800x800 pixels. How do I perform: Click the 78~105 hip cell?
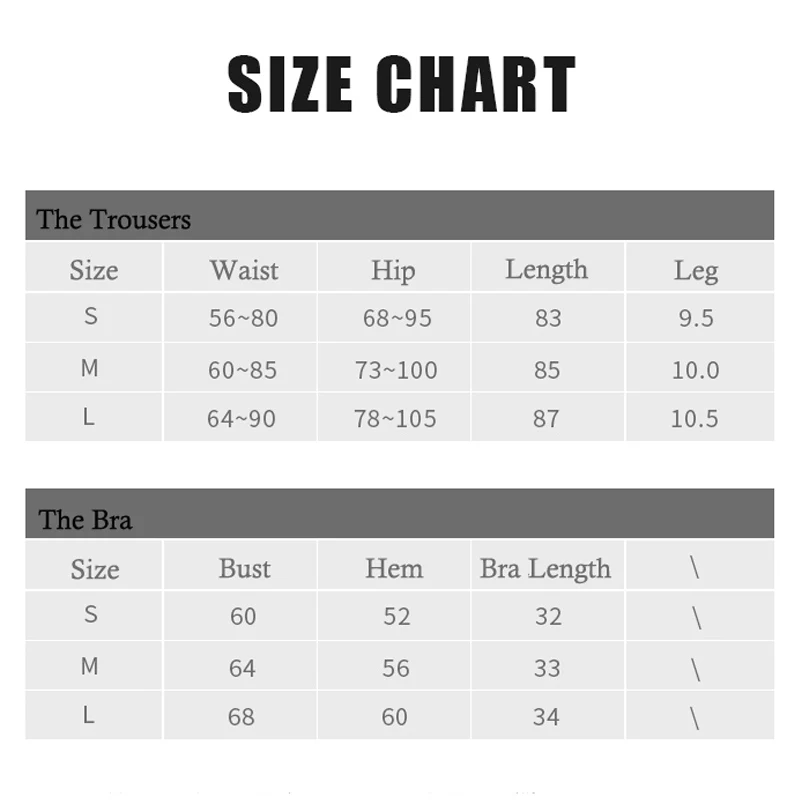(x=395, y=419)
